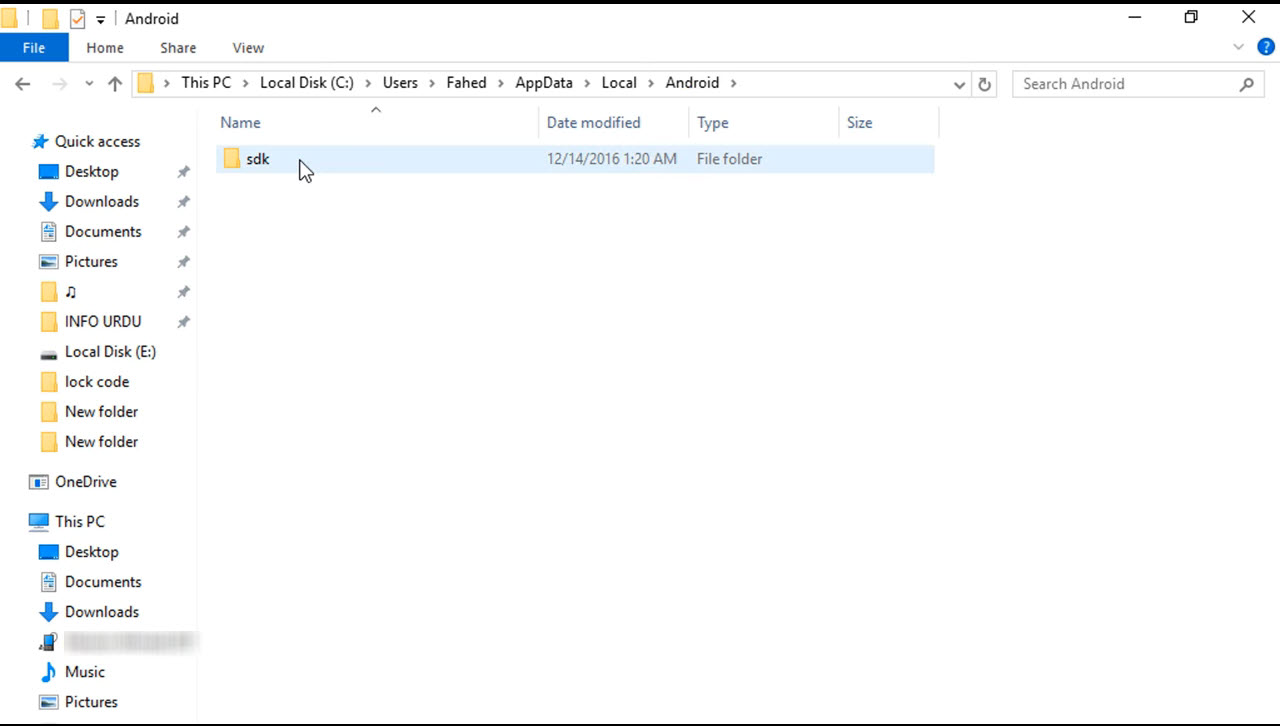
Task: Click the File folder type cell
Action: tap(730, 159)
